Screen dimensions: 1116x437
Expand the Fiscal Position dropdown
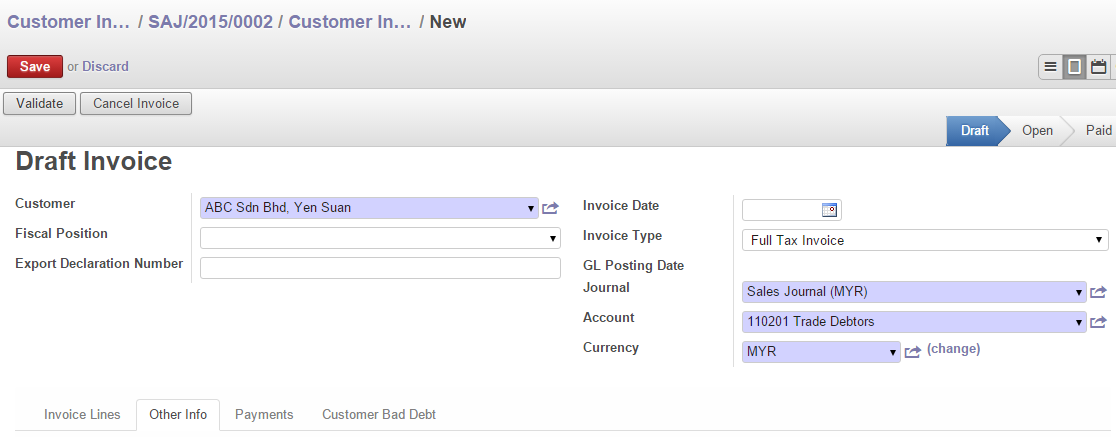[x=552, y=239]
